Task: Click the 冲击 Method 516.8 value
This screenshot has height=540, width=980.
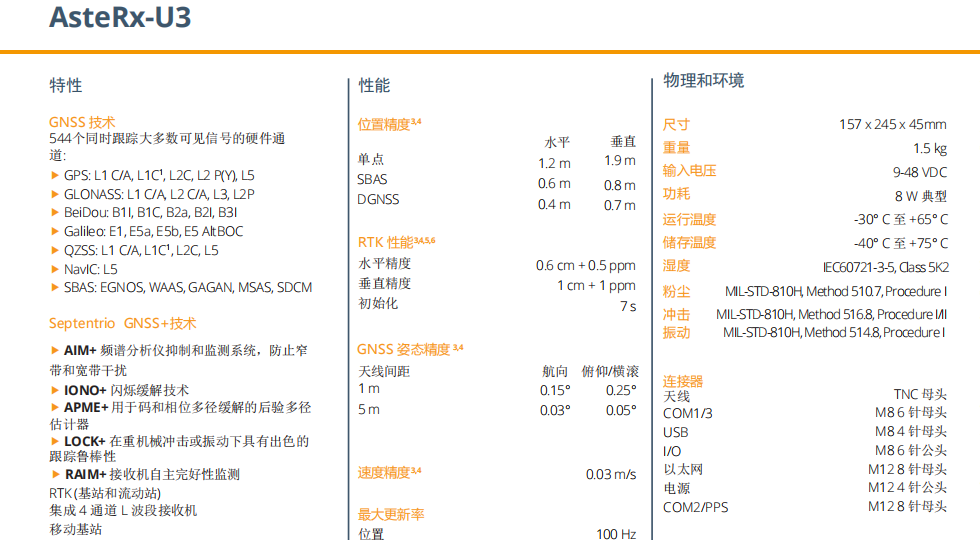Action: point(831,314)
